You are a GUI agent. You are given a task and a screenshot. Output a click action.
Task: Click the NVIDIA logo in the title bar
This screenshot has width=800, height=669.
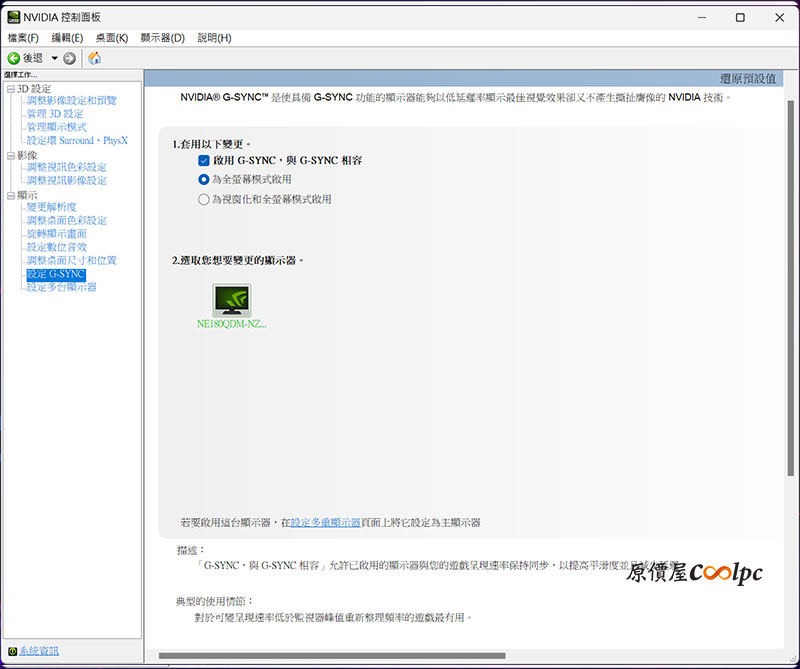tap(13, 17)
